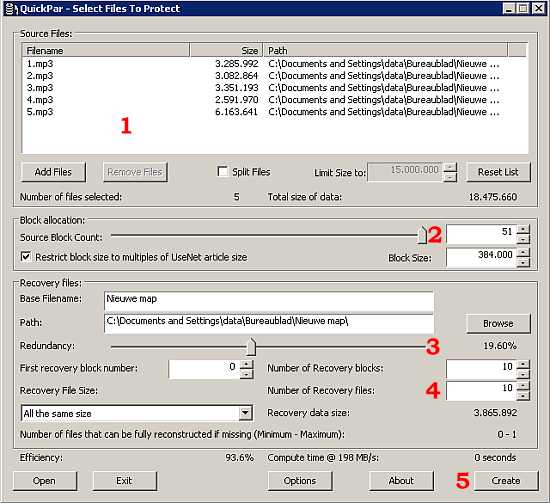Image resolution: width=550 pixels, height=503 pixels.
Task: Decrease First recovery block number
Action: click(247, 375)
